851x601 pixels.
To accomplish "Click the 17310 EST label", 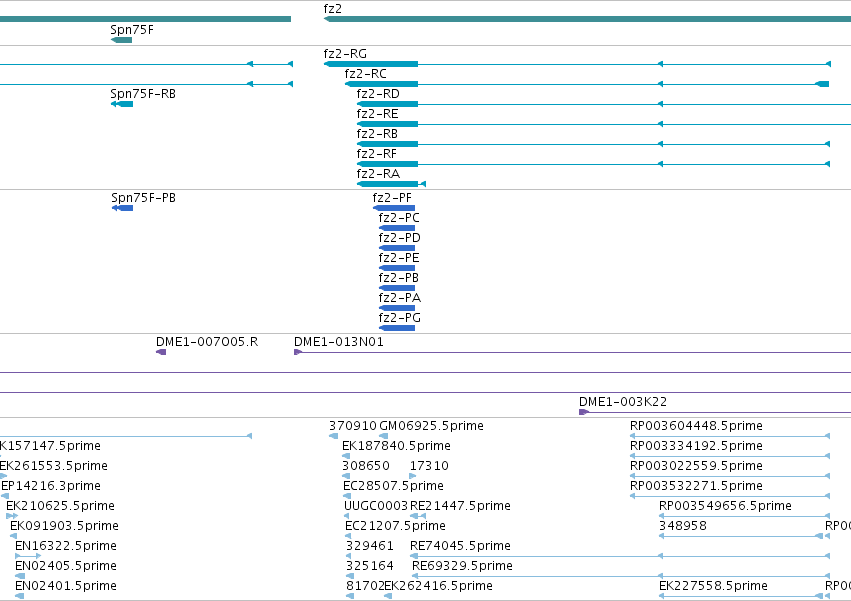I will coord(429,466).
